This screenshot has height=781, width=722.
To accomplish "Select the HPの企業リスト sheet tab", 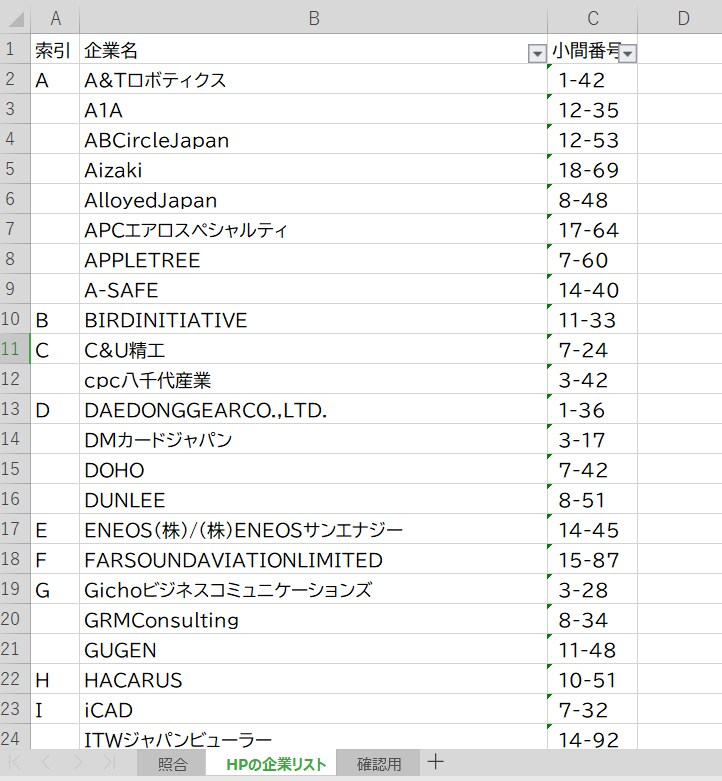I will [276, 764].
